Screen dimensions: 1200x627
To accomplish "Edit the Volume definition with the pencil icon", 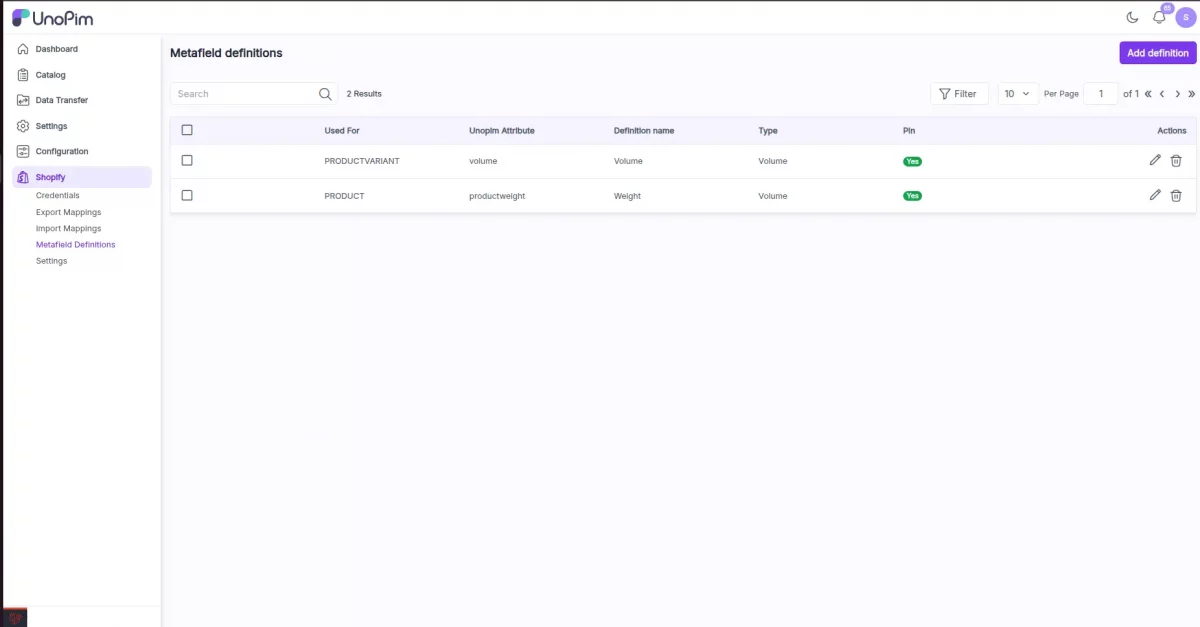I will click(1154, 160).
